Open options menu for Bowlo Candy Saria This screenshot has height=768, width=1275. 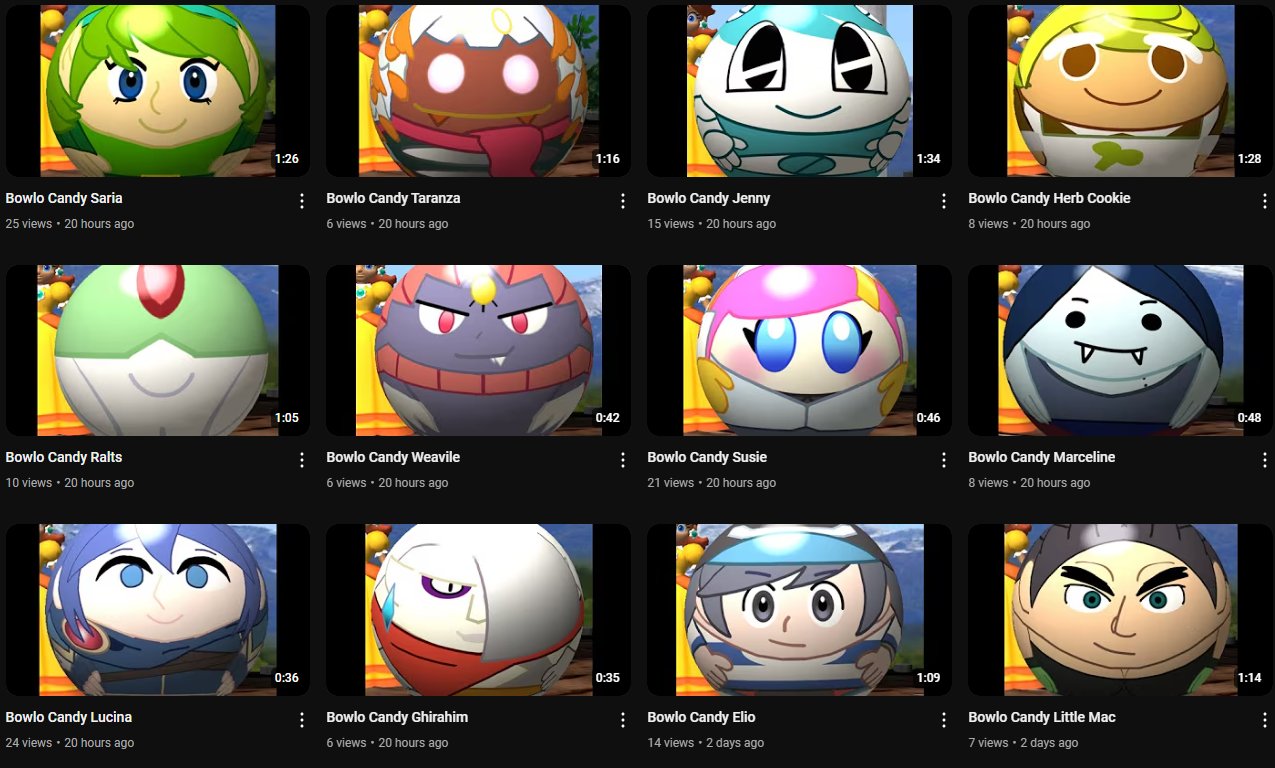point(301,201)
